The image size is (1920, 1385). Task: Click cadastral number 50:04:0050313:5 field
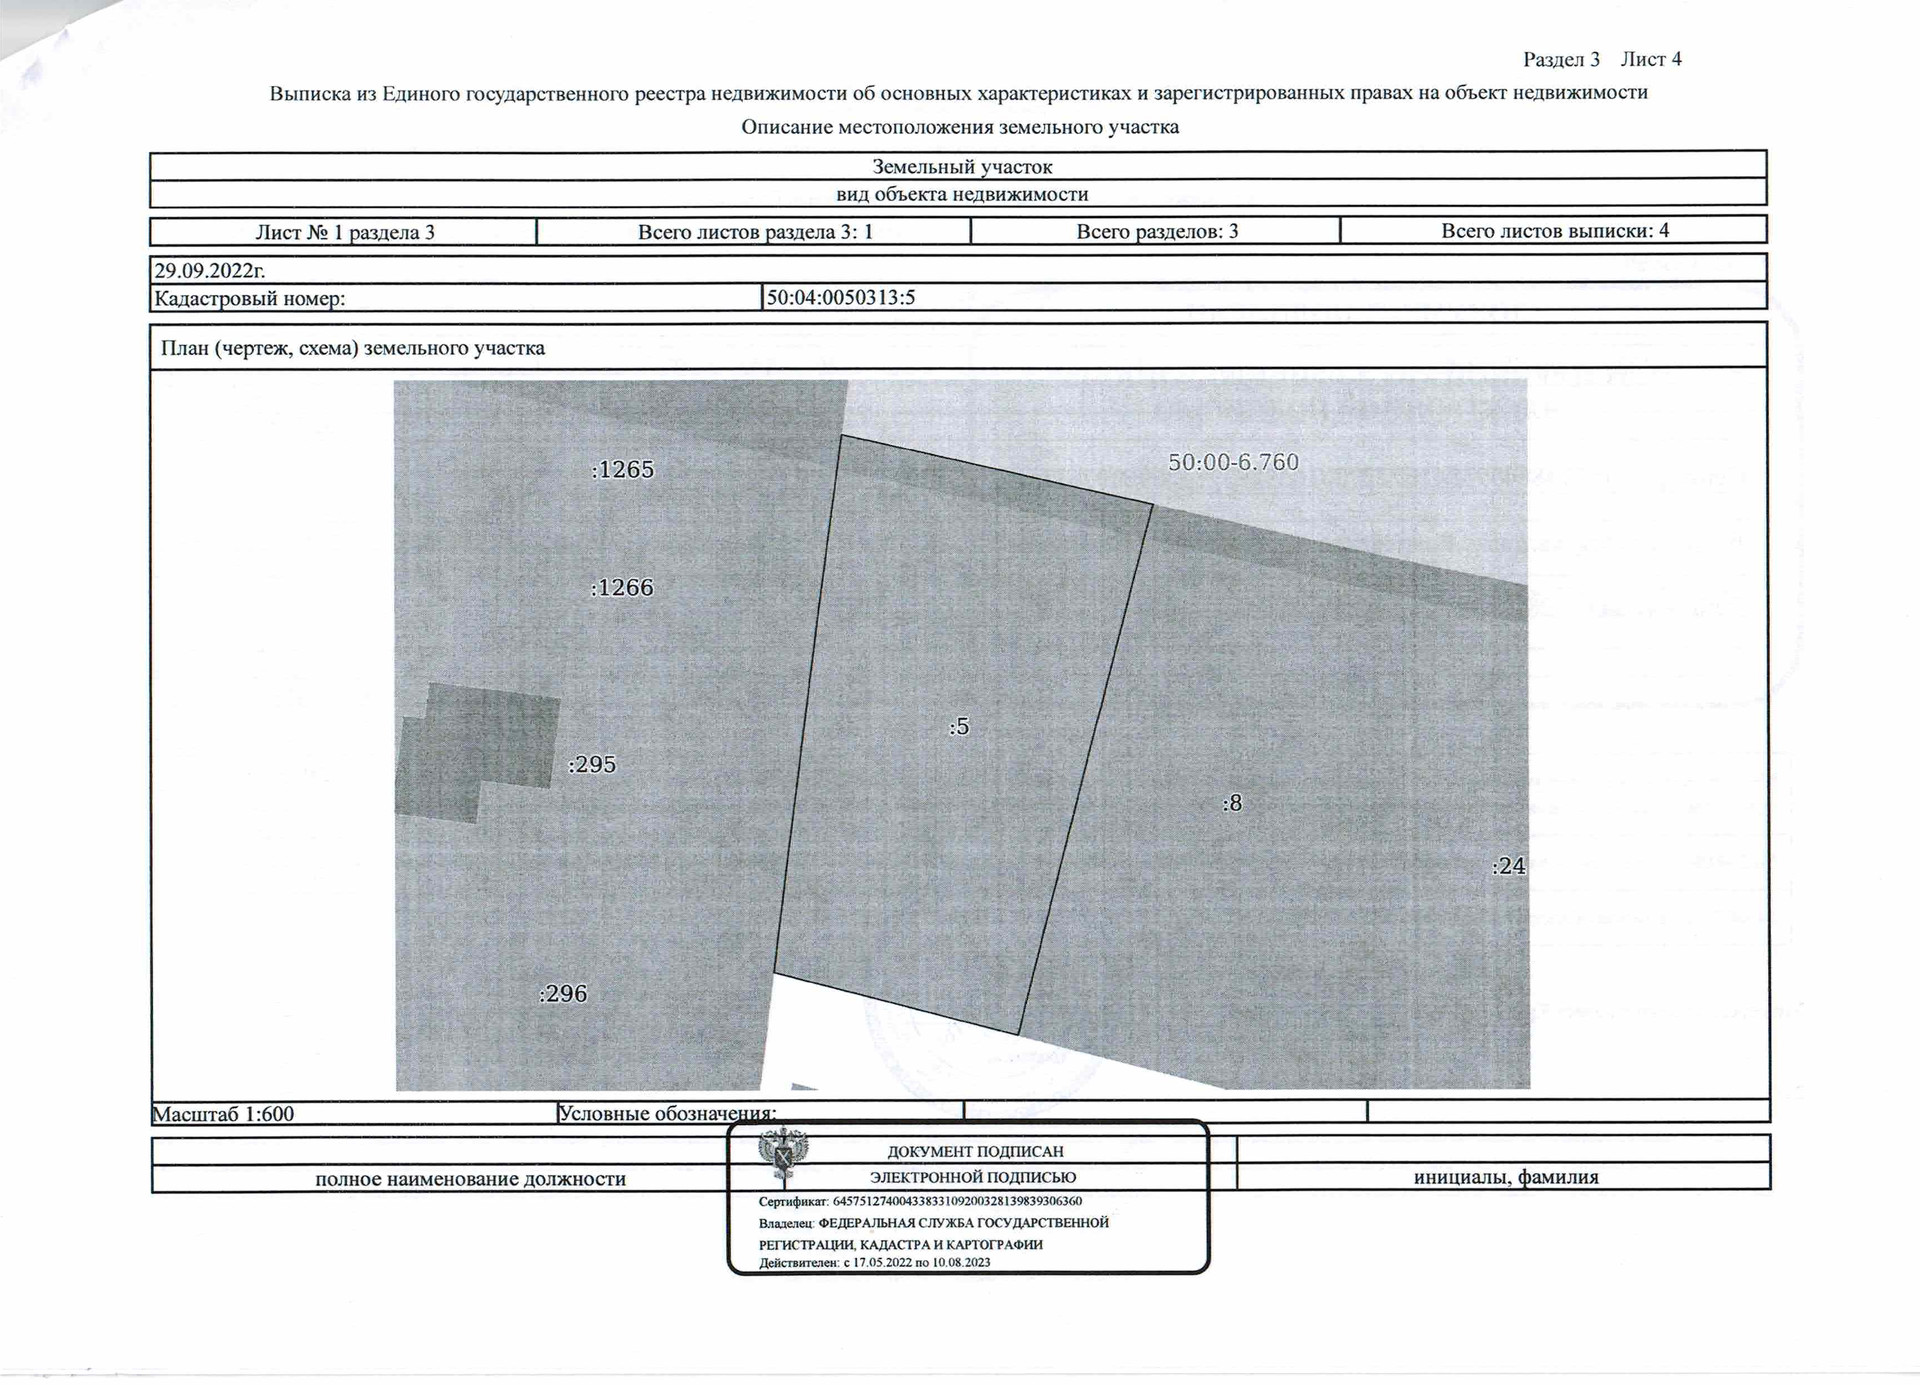click(x=841, y=297)
